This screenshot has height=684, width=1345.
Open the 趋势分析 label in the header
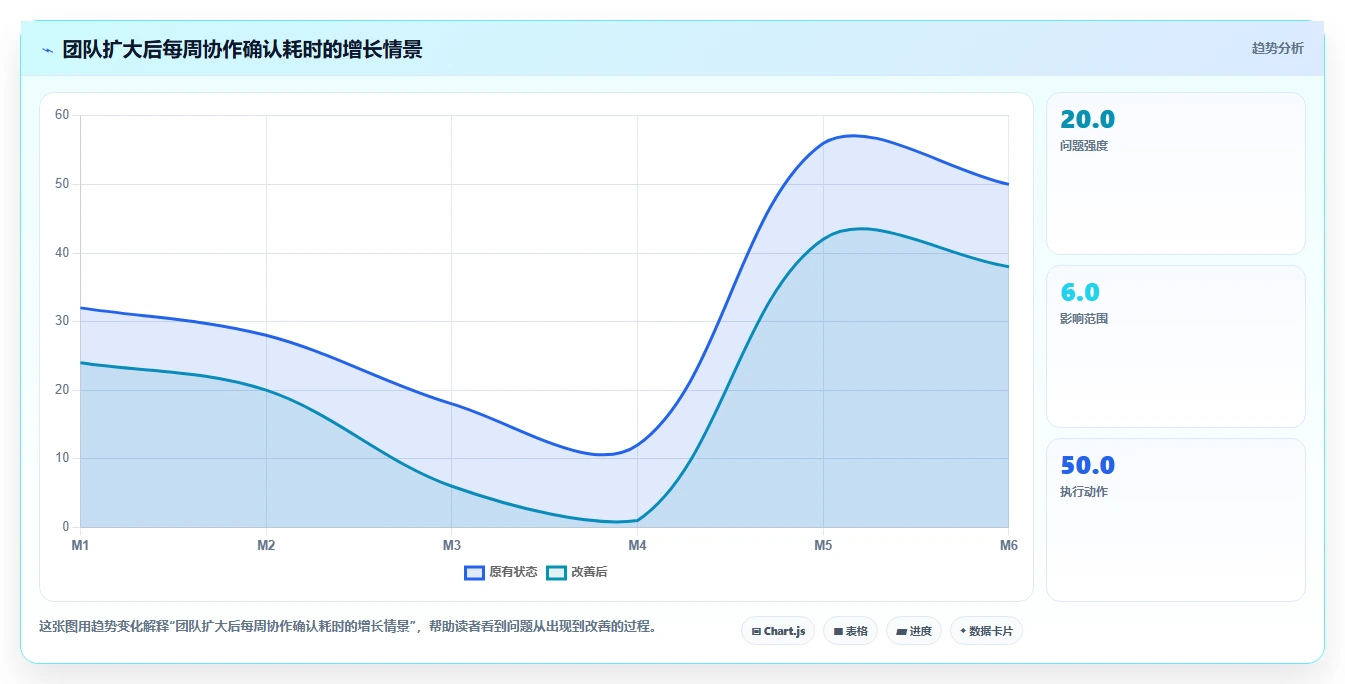pyautogui.click(x=1277, y=48)
